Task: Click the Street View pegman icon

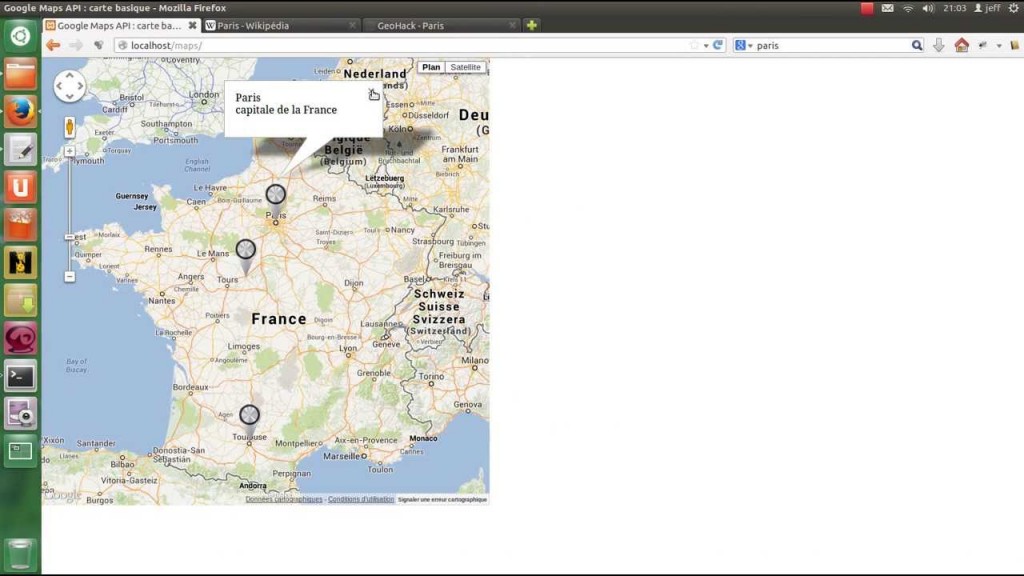Action: pos(69,127)
